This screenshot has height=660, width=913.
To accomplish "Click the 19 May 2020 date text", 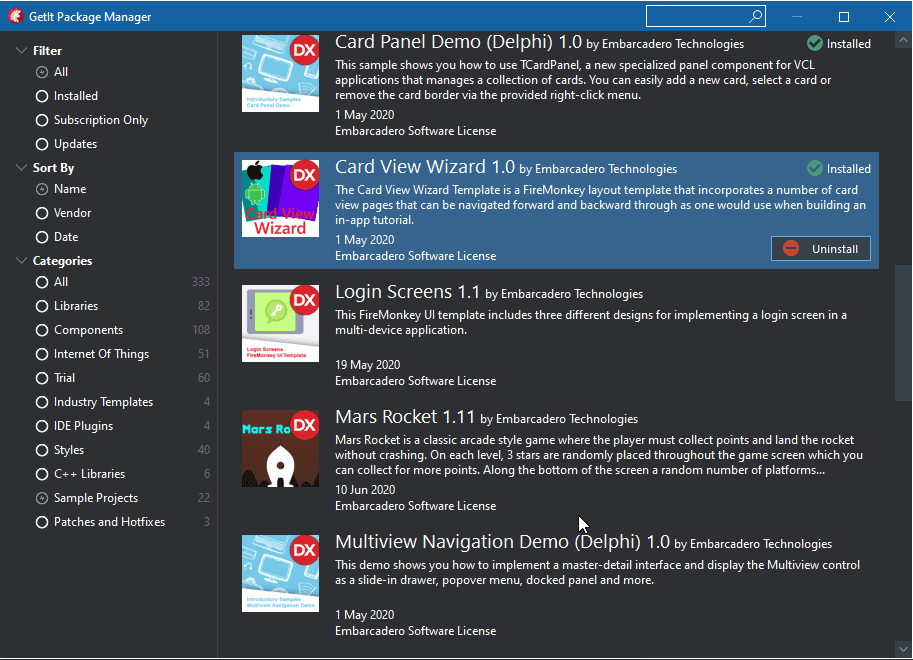I will [367, 365].
